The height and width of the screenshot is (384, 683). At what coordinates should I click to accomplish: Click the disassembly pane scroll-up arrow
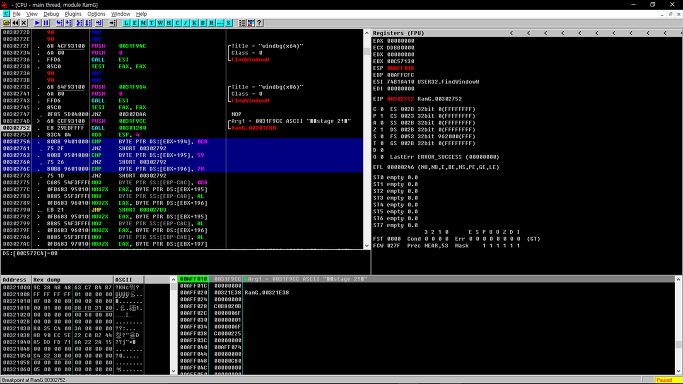pyautogui.click(x=367, y=33)
